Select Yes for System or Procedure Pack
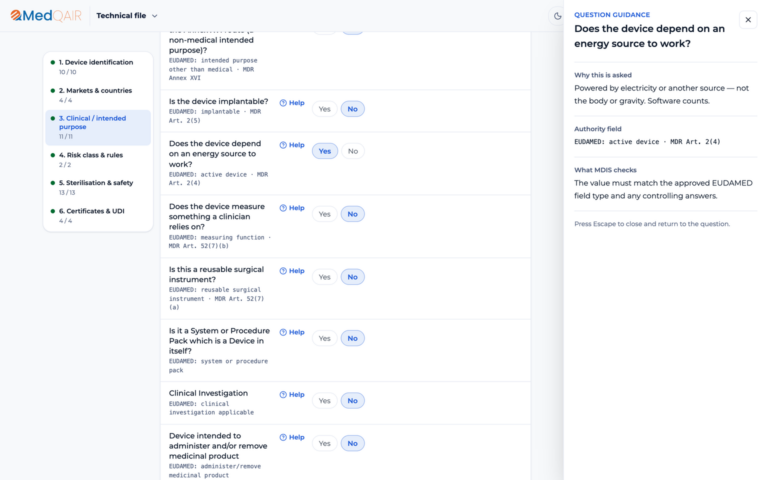The width and height of the screenshot is (768, 480). 324,338
